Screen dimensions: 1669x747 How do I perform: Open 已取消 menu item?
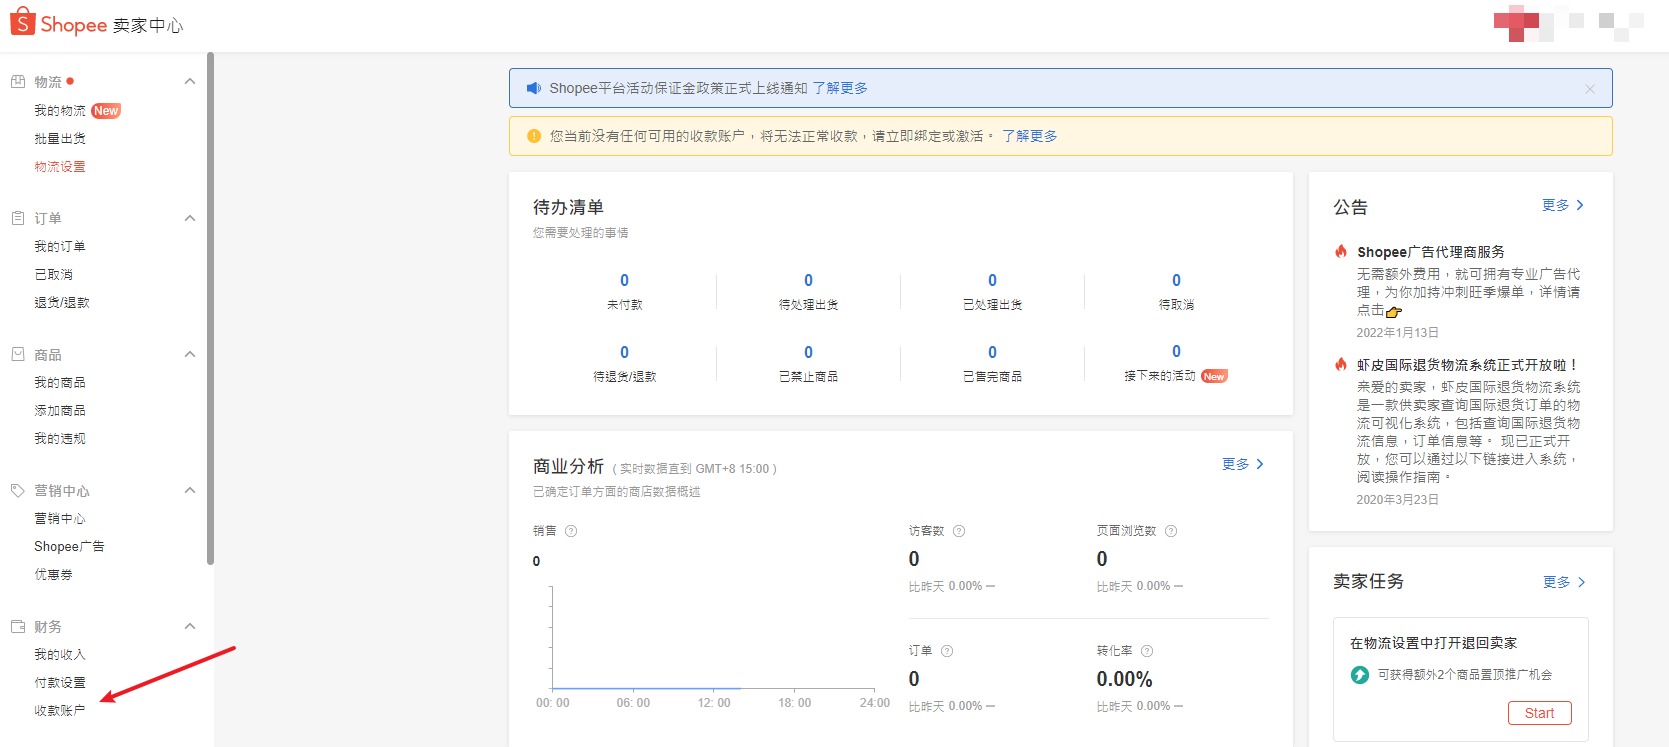coord(53,274)
